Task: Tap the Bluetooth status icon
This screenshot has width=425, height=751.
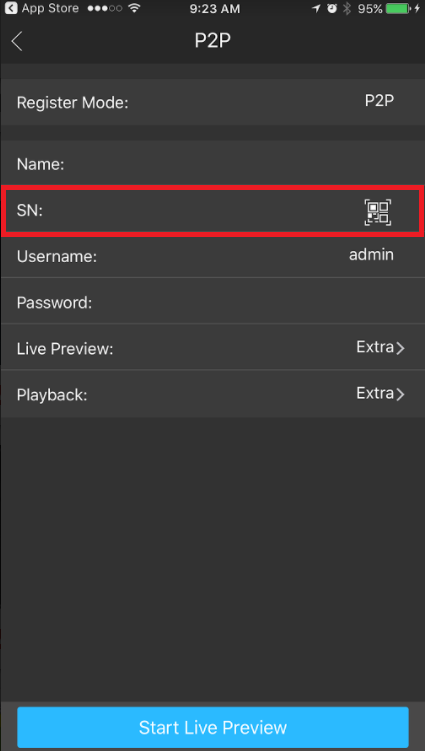Action: (347, 9)
